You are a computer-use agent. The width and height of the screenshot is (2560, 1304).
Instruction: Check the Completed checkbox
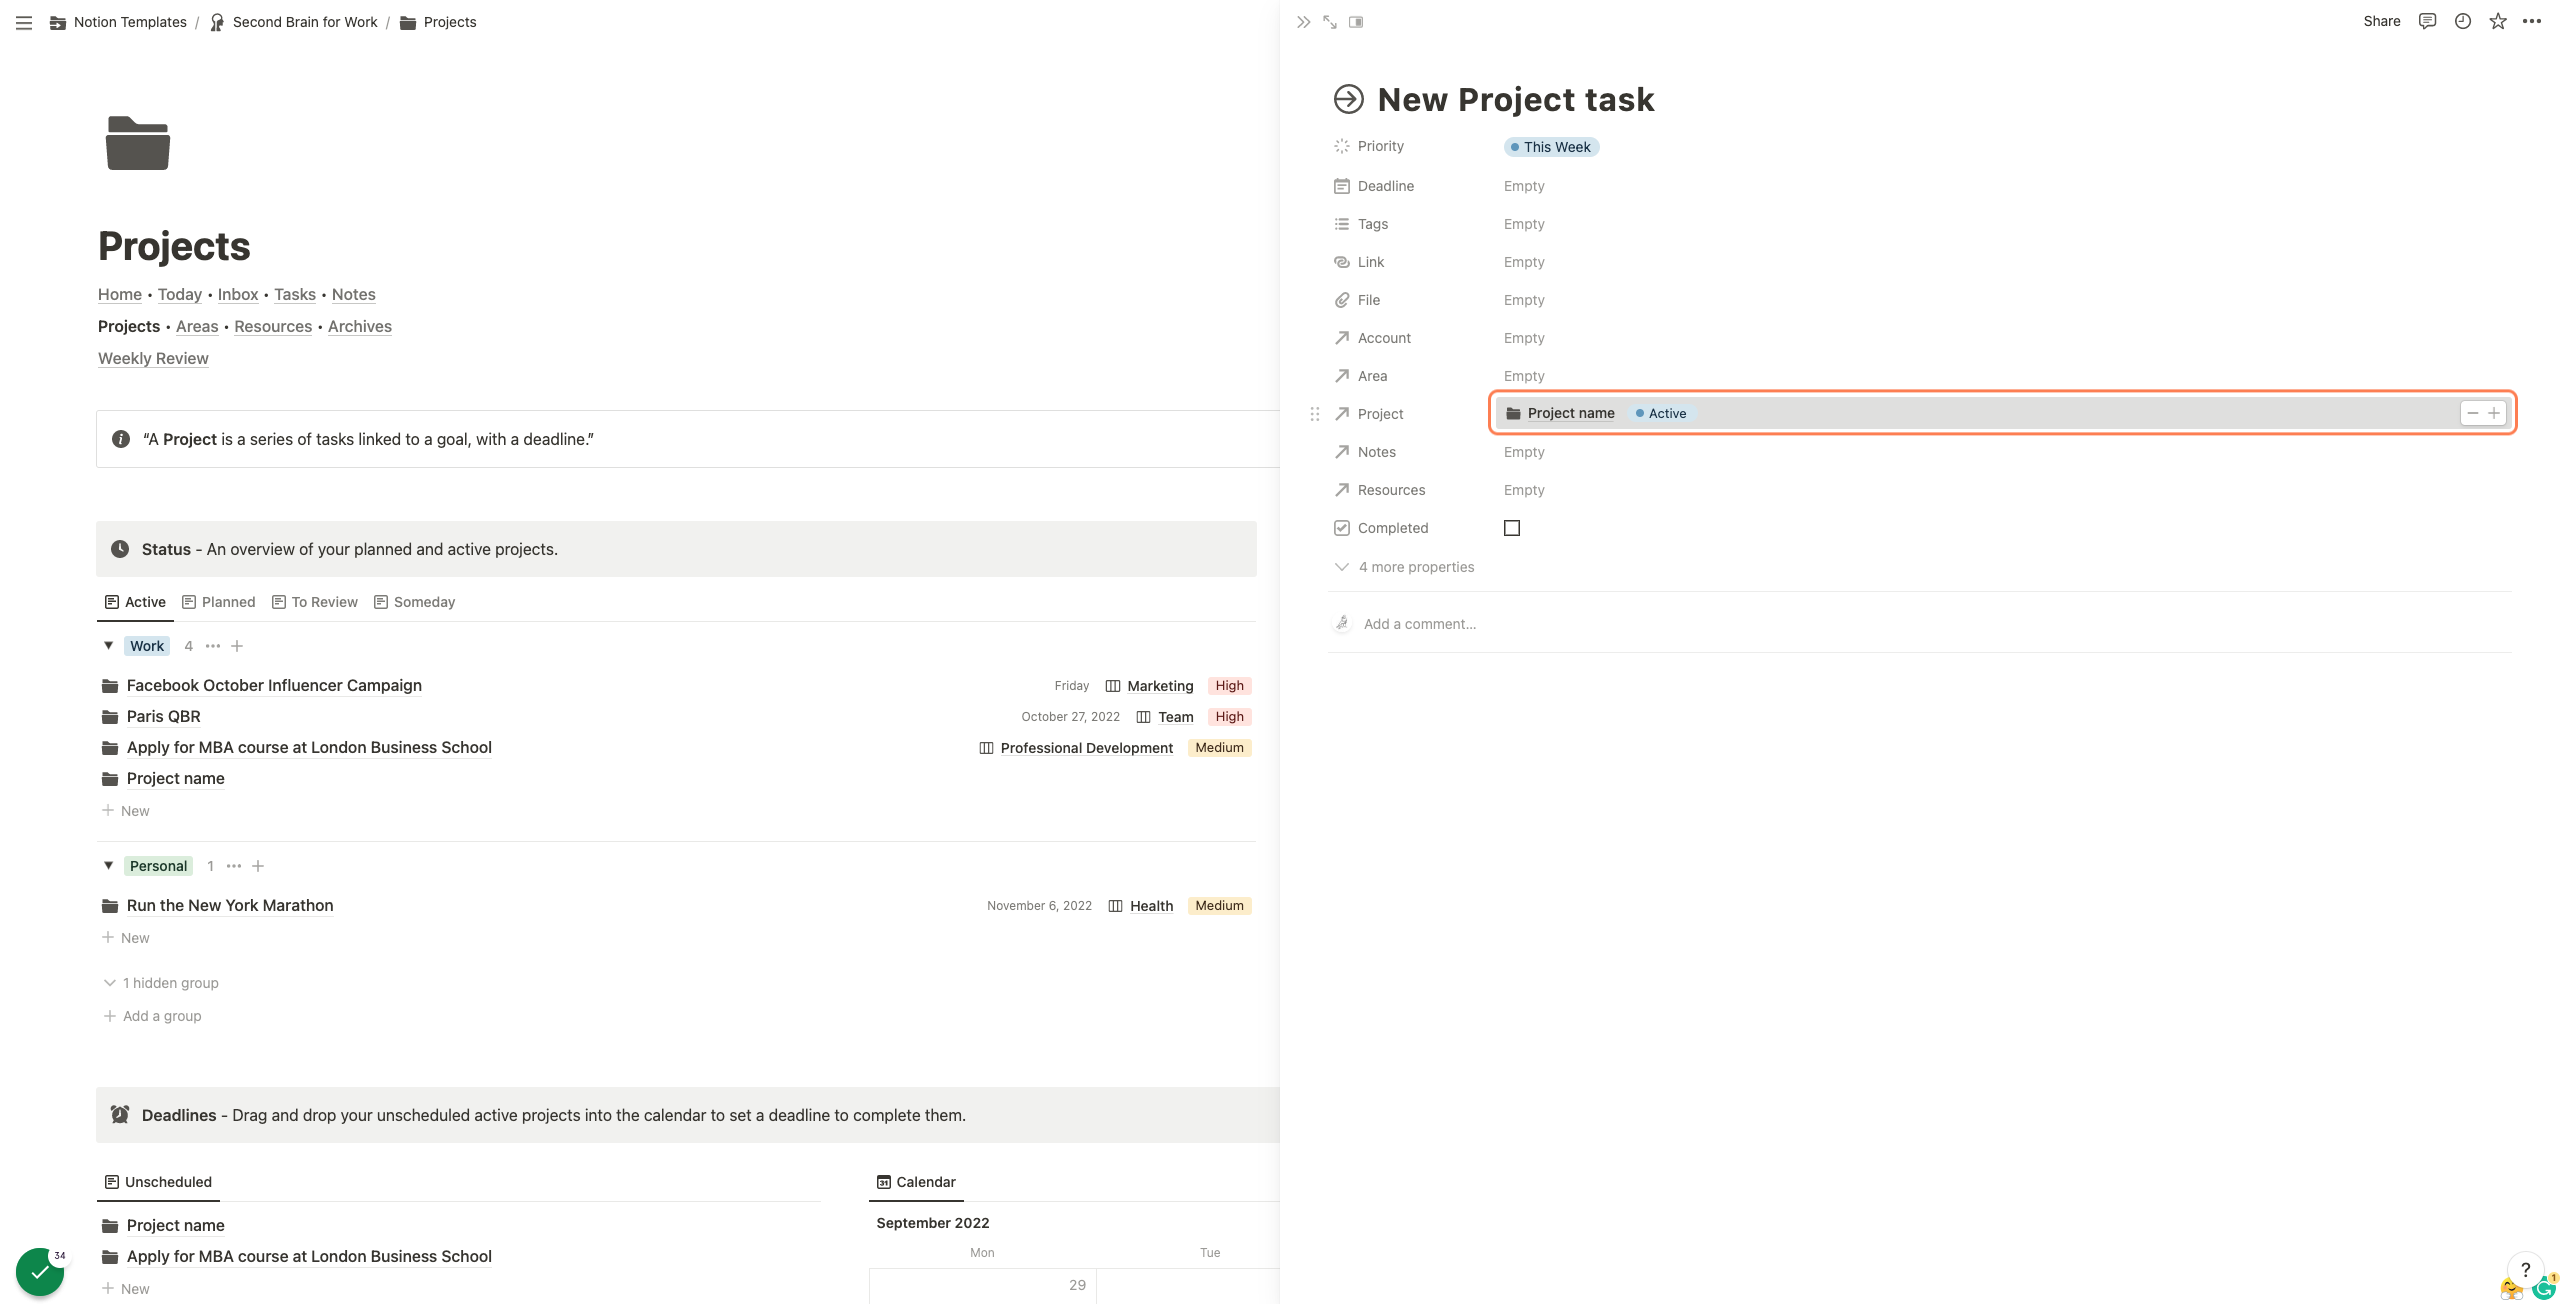click(1512, 528)
